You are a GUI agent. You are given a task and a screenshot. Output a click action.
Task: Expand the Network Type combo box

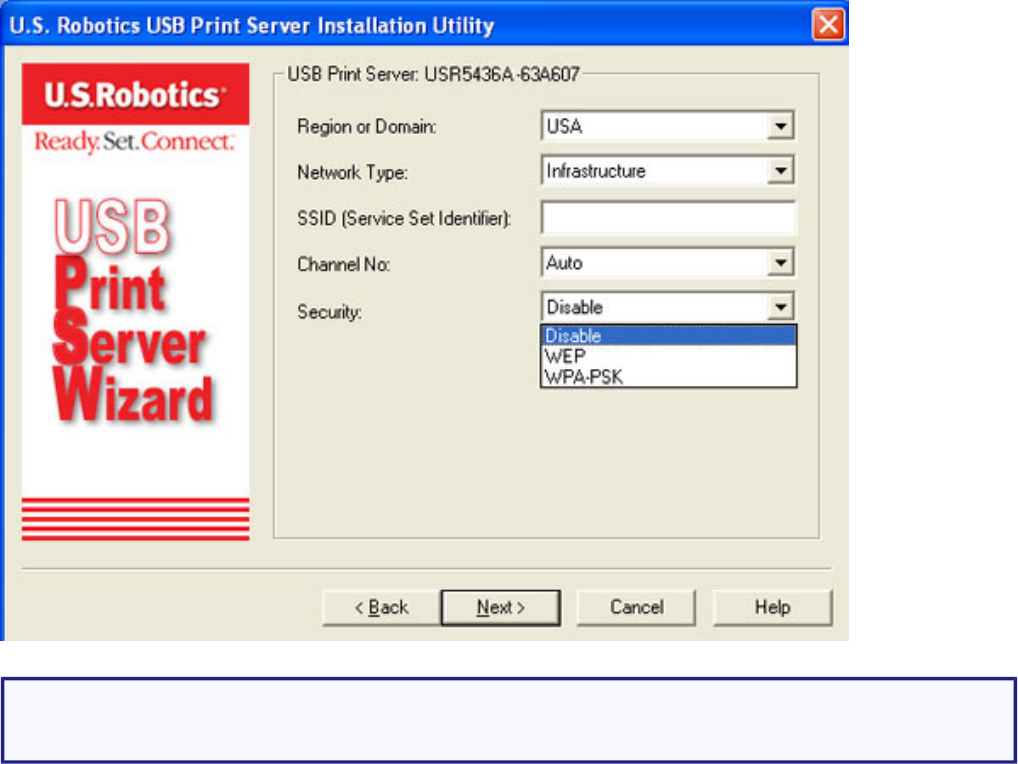pyautogui.click(x=780, y=171)
